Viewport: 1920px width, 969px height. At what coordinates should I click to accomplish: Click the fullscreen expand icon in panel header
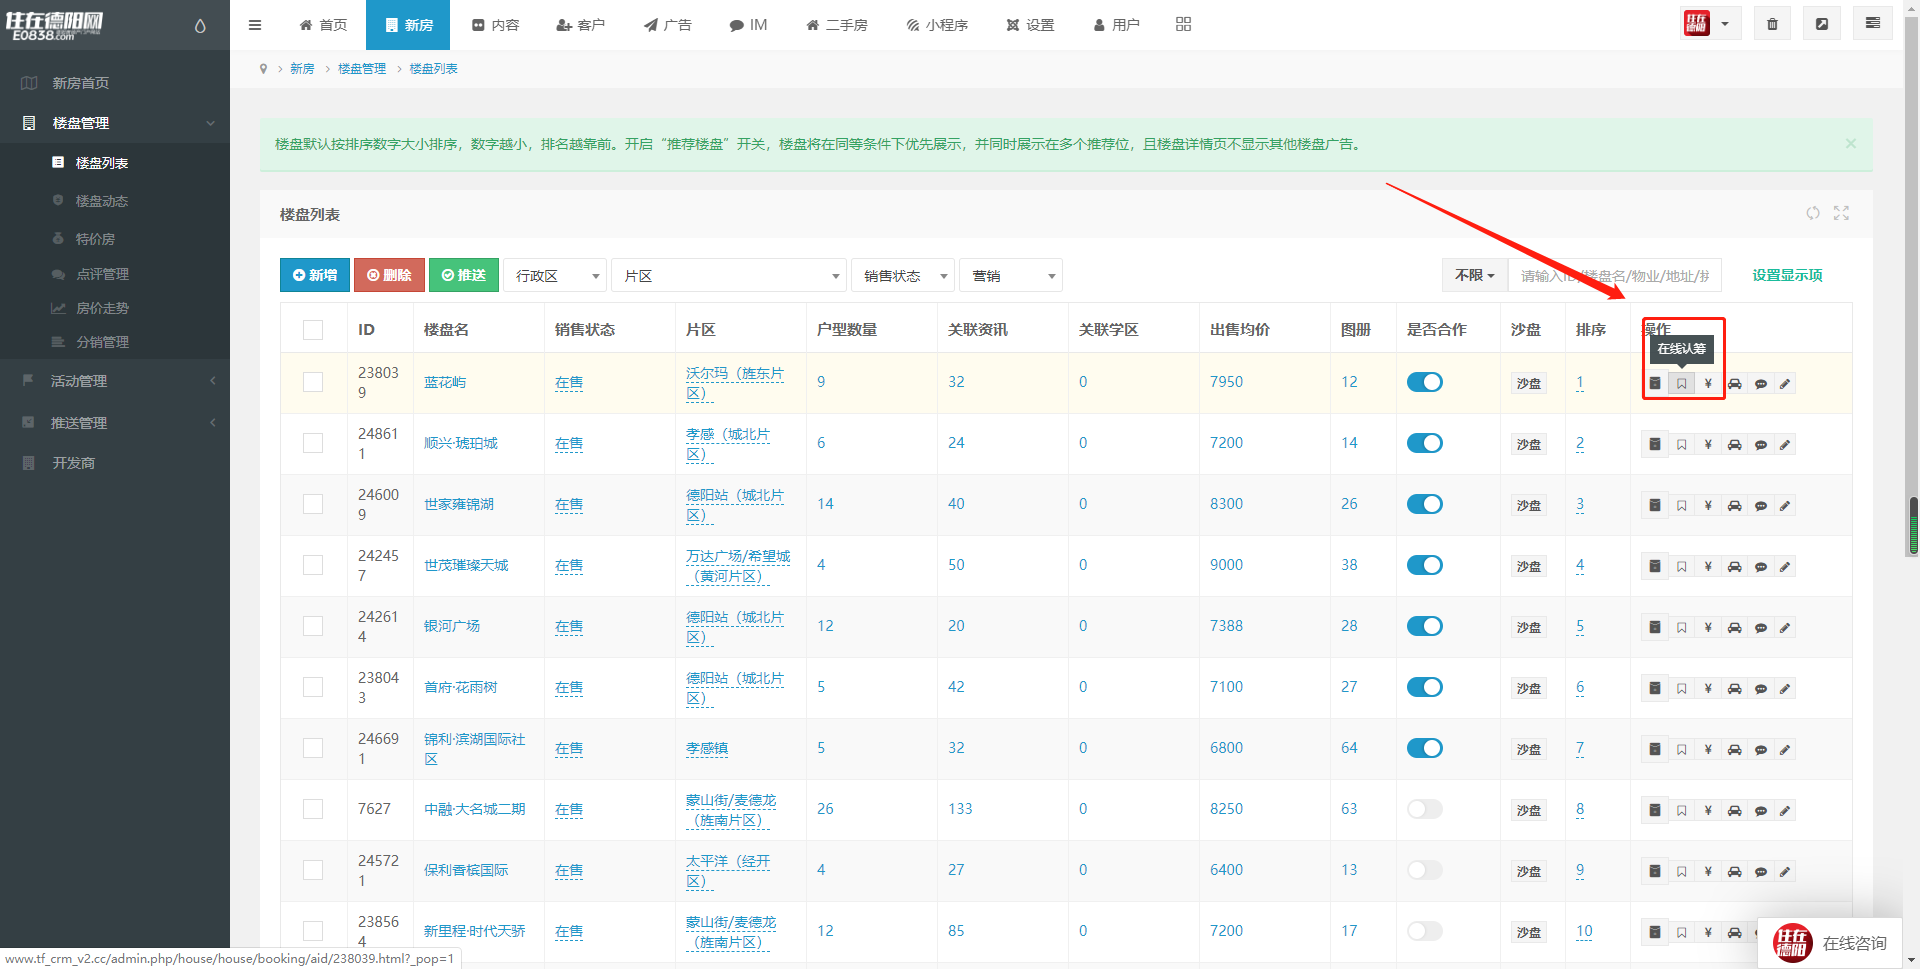point(1841,213)
